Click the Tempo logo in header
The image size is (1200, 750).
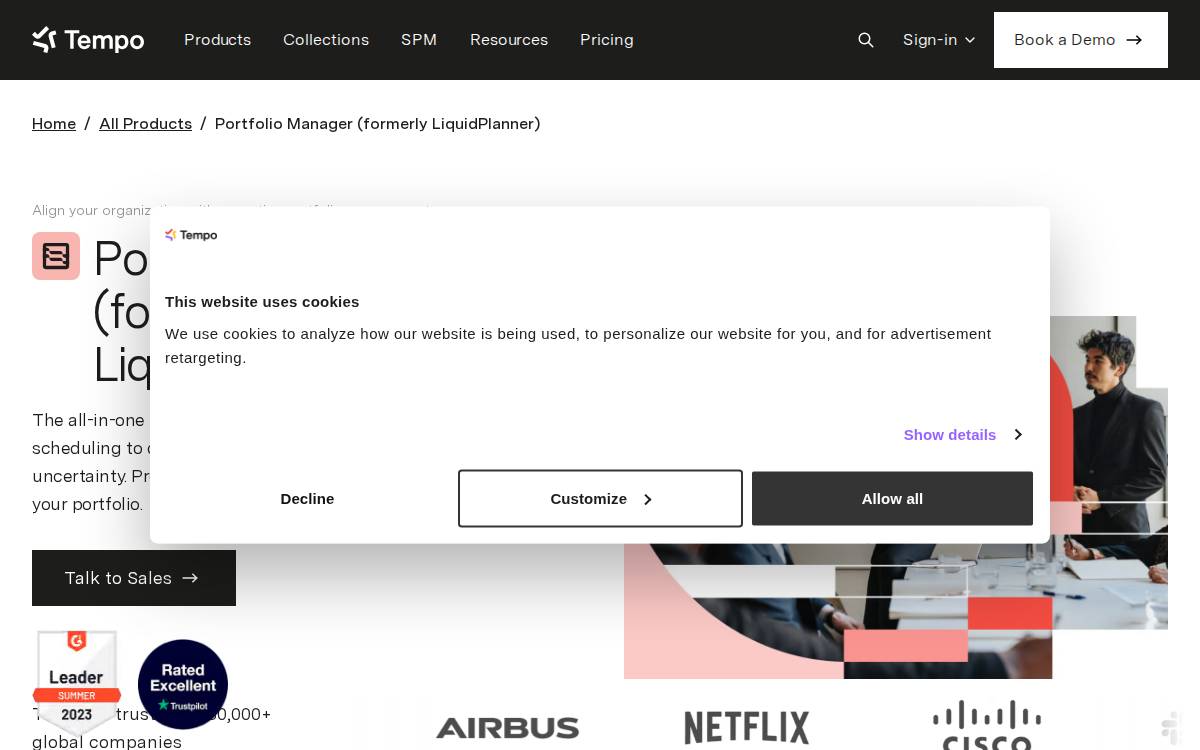(x=88, y=40)
